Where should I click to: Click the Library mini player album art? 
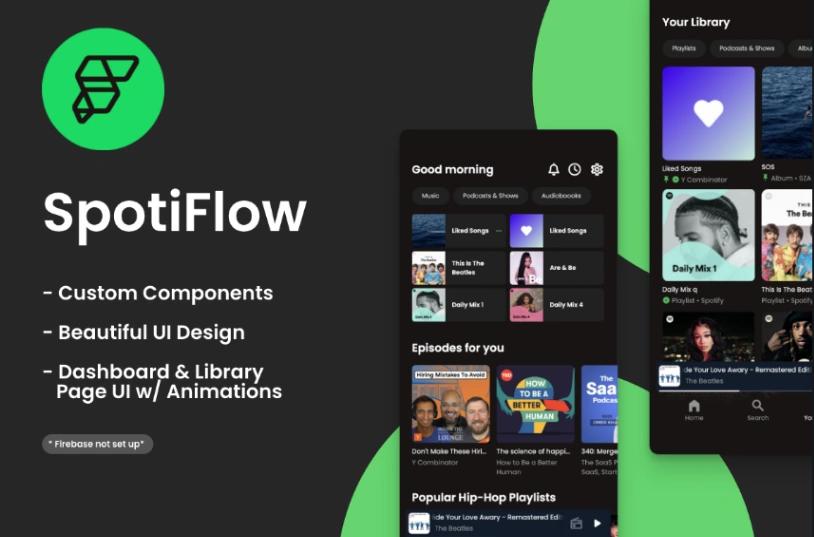point(670,375)
